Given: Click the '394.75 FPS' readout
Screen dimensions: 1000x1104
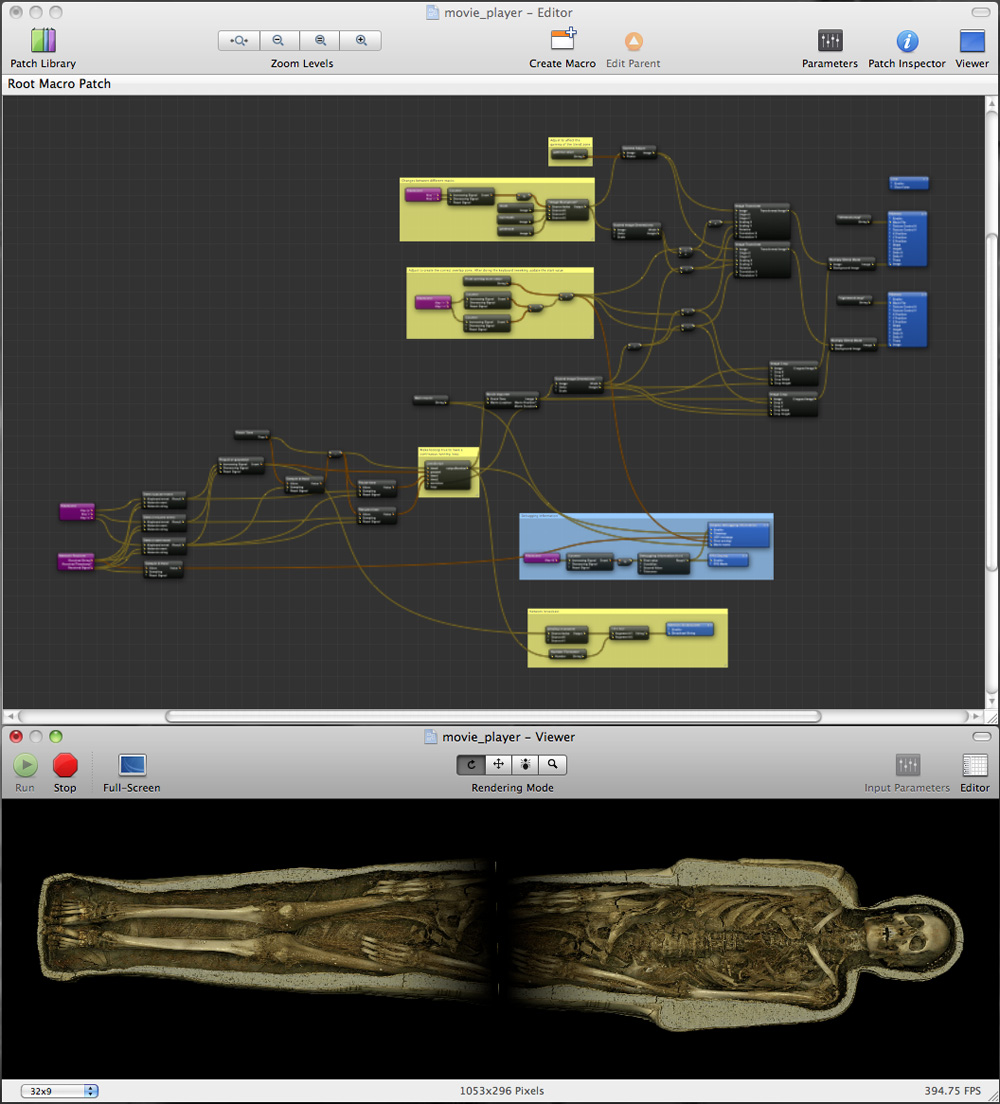Looking at the screenshot, I should (952, 1091).
